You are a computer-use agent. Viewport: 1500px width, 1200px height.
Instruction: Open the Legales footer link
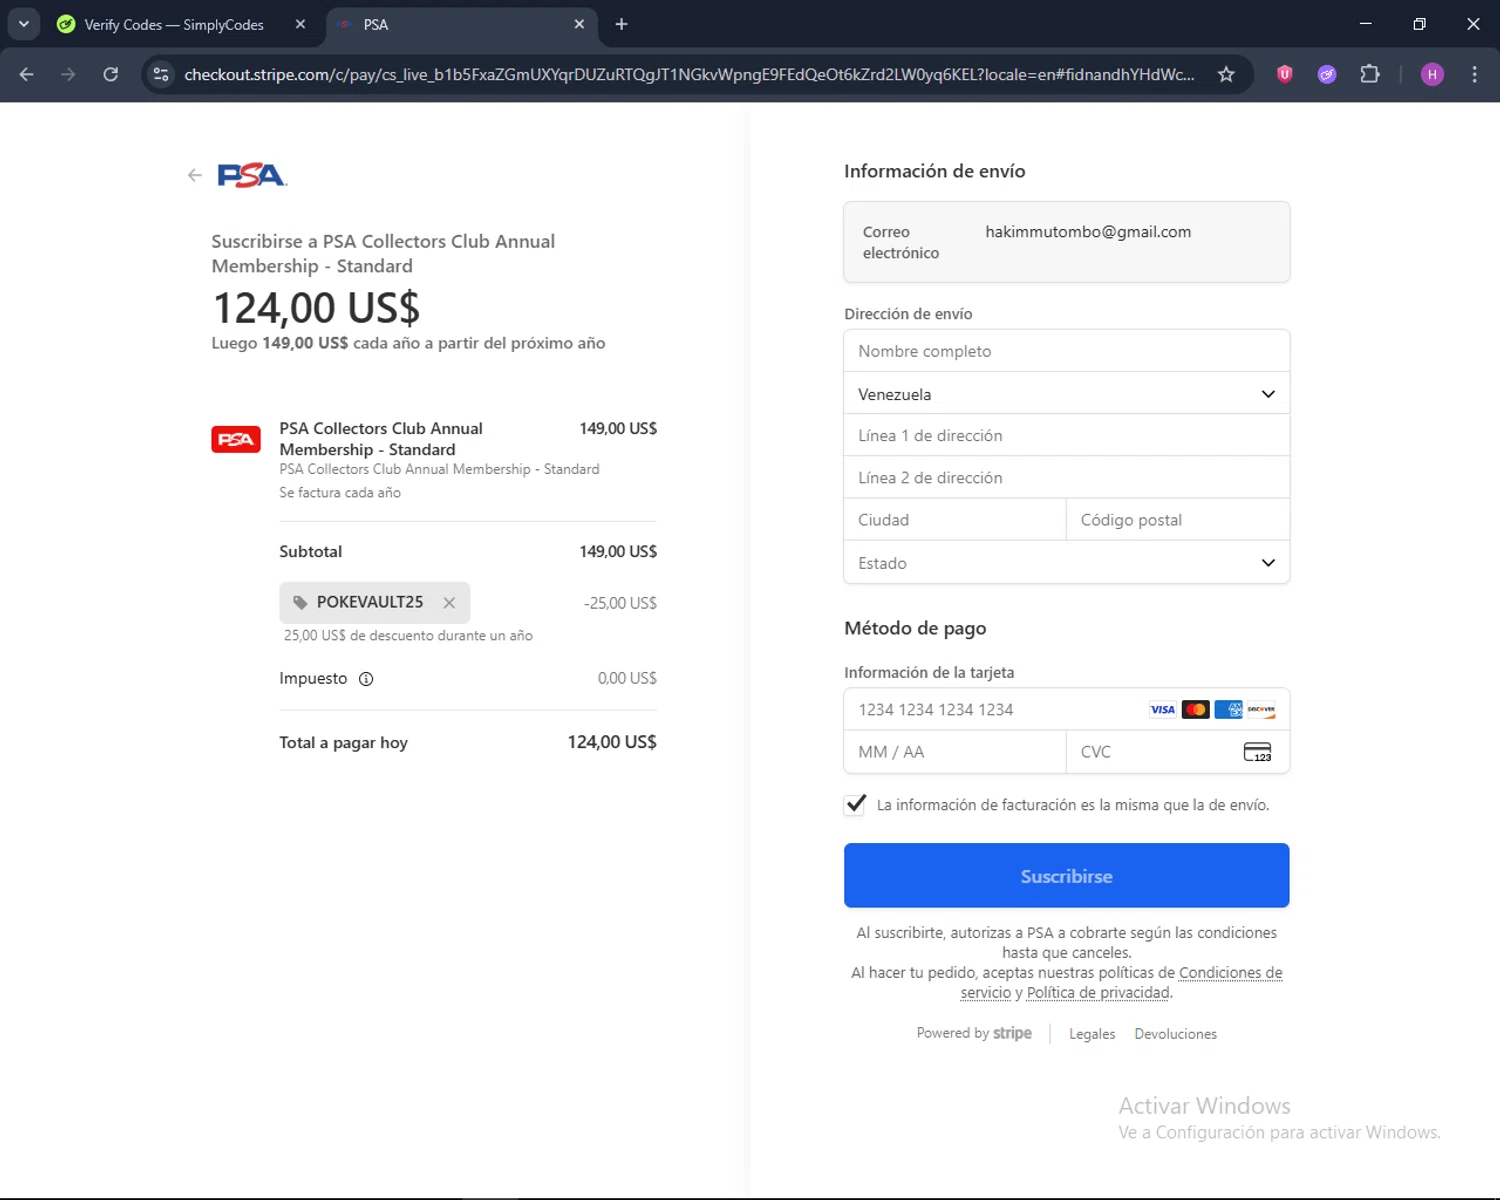tap(1092, 1034)
